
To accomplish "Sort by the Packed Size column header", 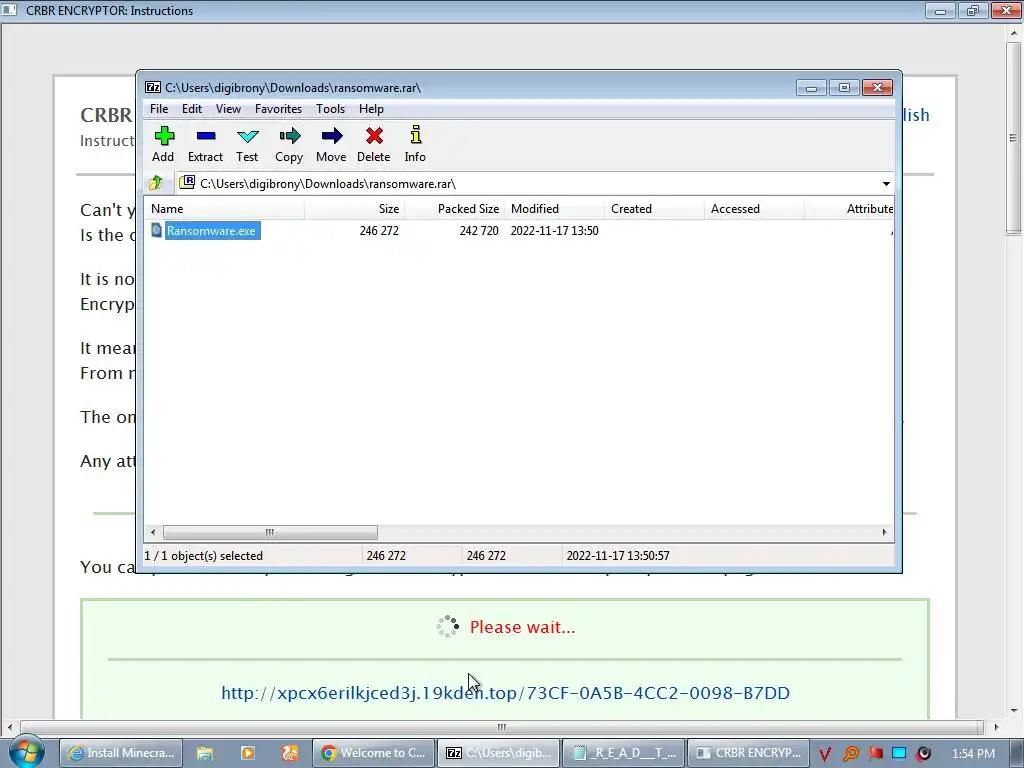I will 454,209.
